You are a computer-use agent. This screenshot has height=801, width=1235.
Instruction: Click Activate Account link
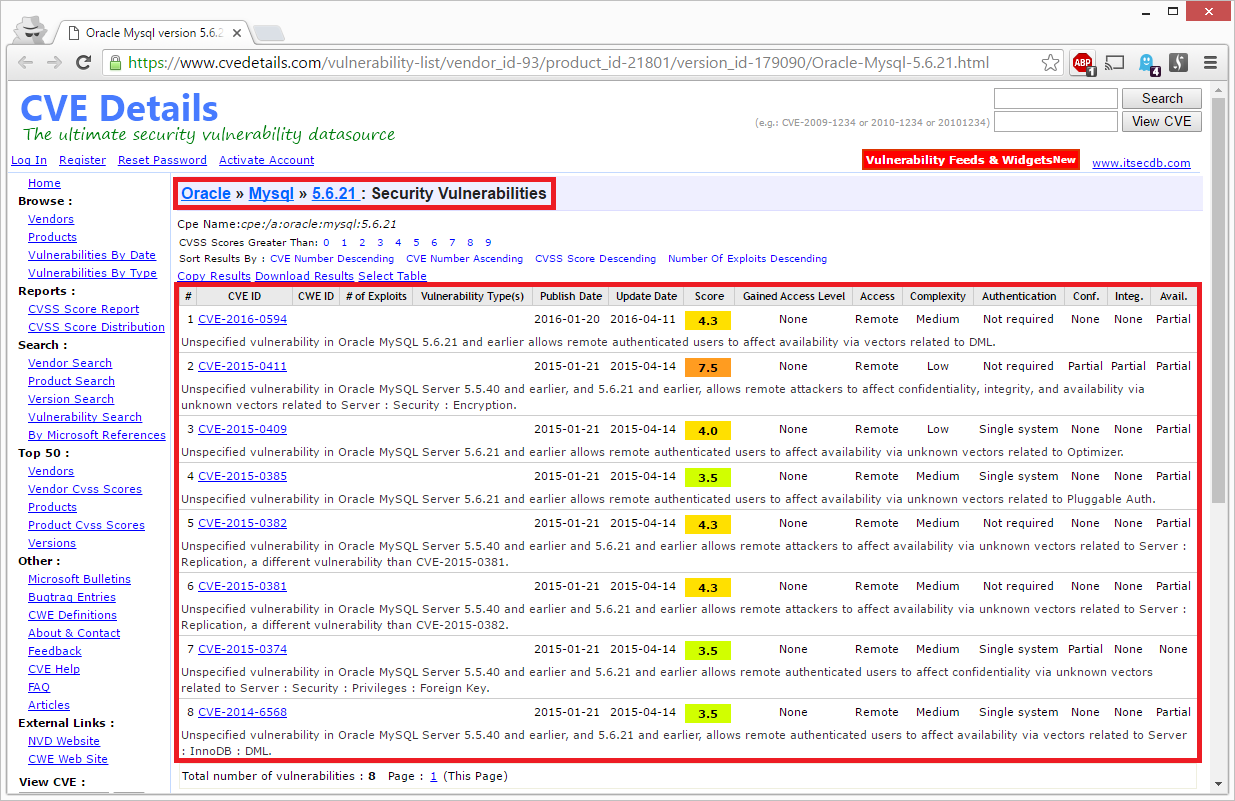pos(266,160)
